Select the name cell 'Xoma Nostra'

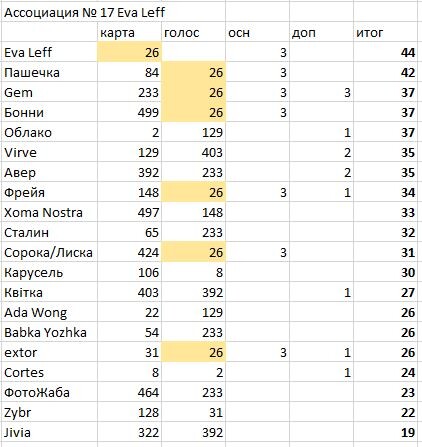[49, 212]
